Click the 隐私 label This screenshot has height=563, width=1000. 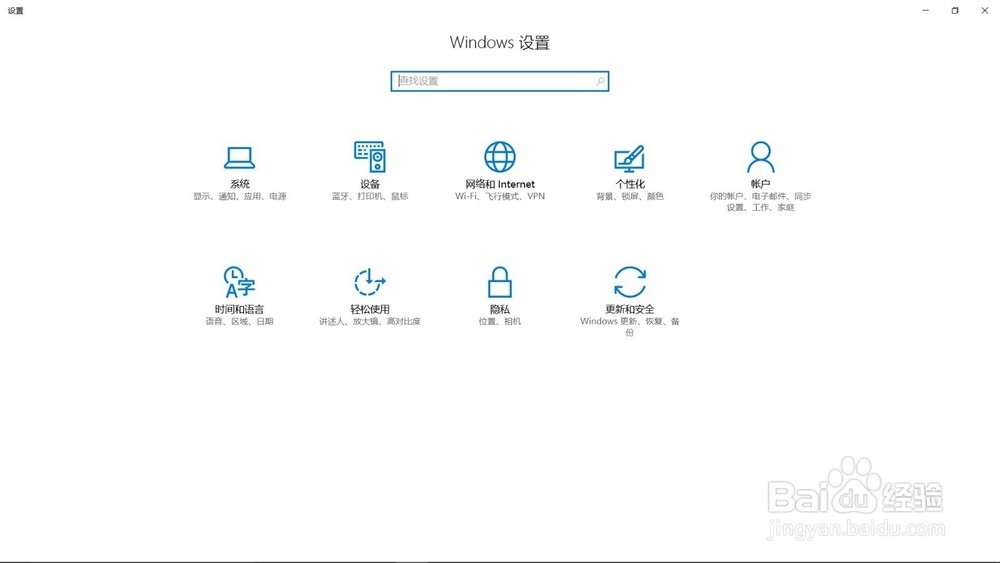click(499, 309)
